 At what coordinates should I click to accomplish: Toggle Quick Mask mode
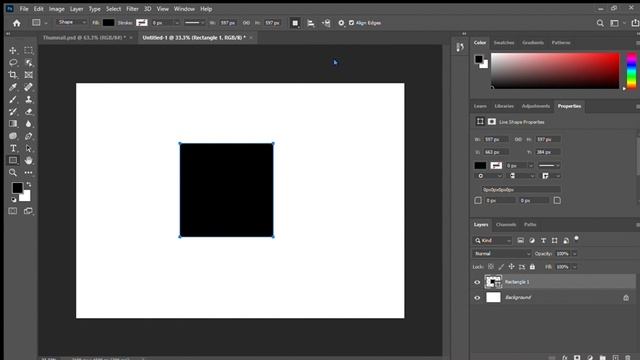(13, 211)
